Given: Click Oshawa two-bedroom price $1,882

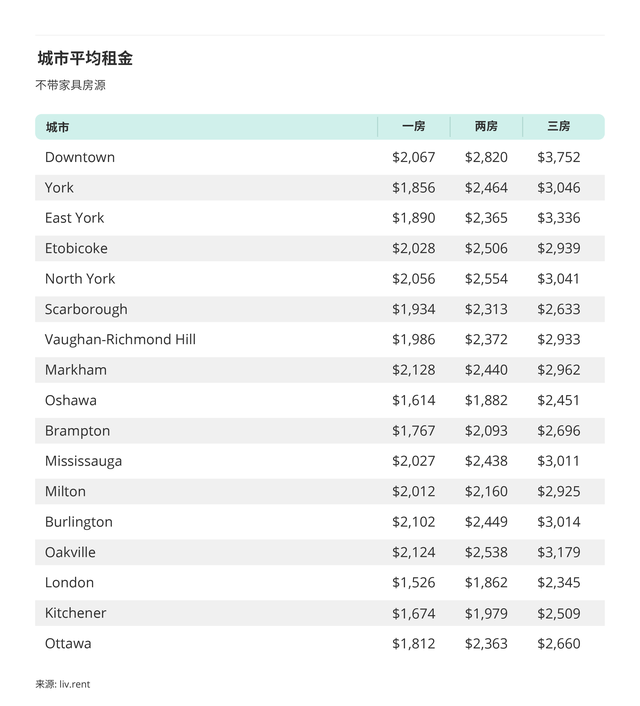Looking at the screenshot, I should (x=486, y=400).
